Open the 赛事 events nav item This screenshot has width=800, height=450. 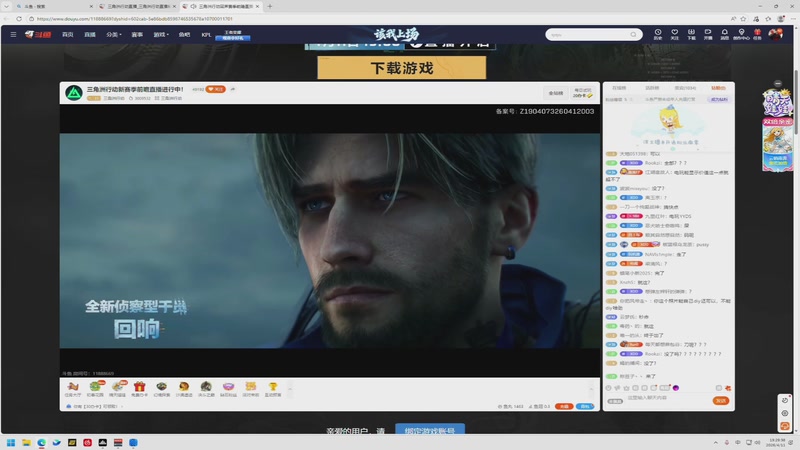click(x=137, y=35)
